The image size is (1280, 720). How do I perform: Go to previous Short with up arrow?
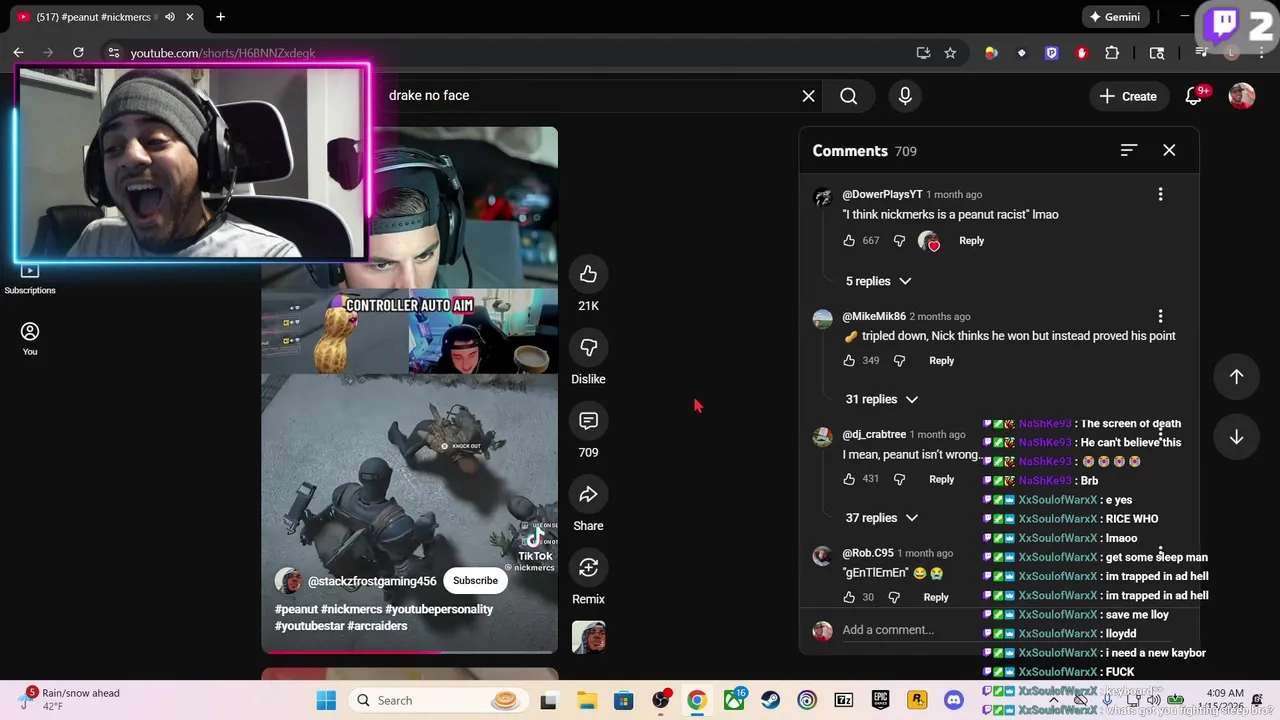[1236, 377]
